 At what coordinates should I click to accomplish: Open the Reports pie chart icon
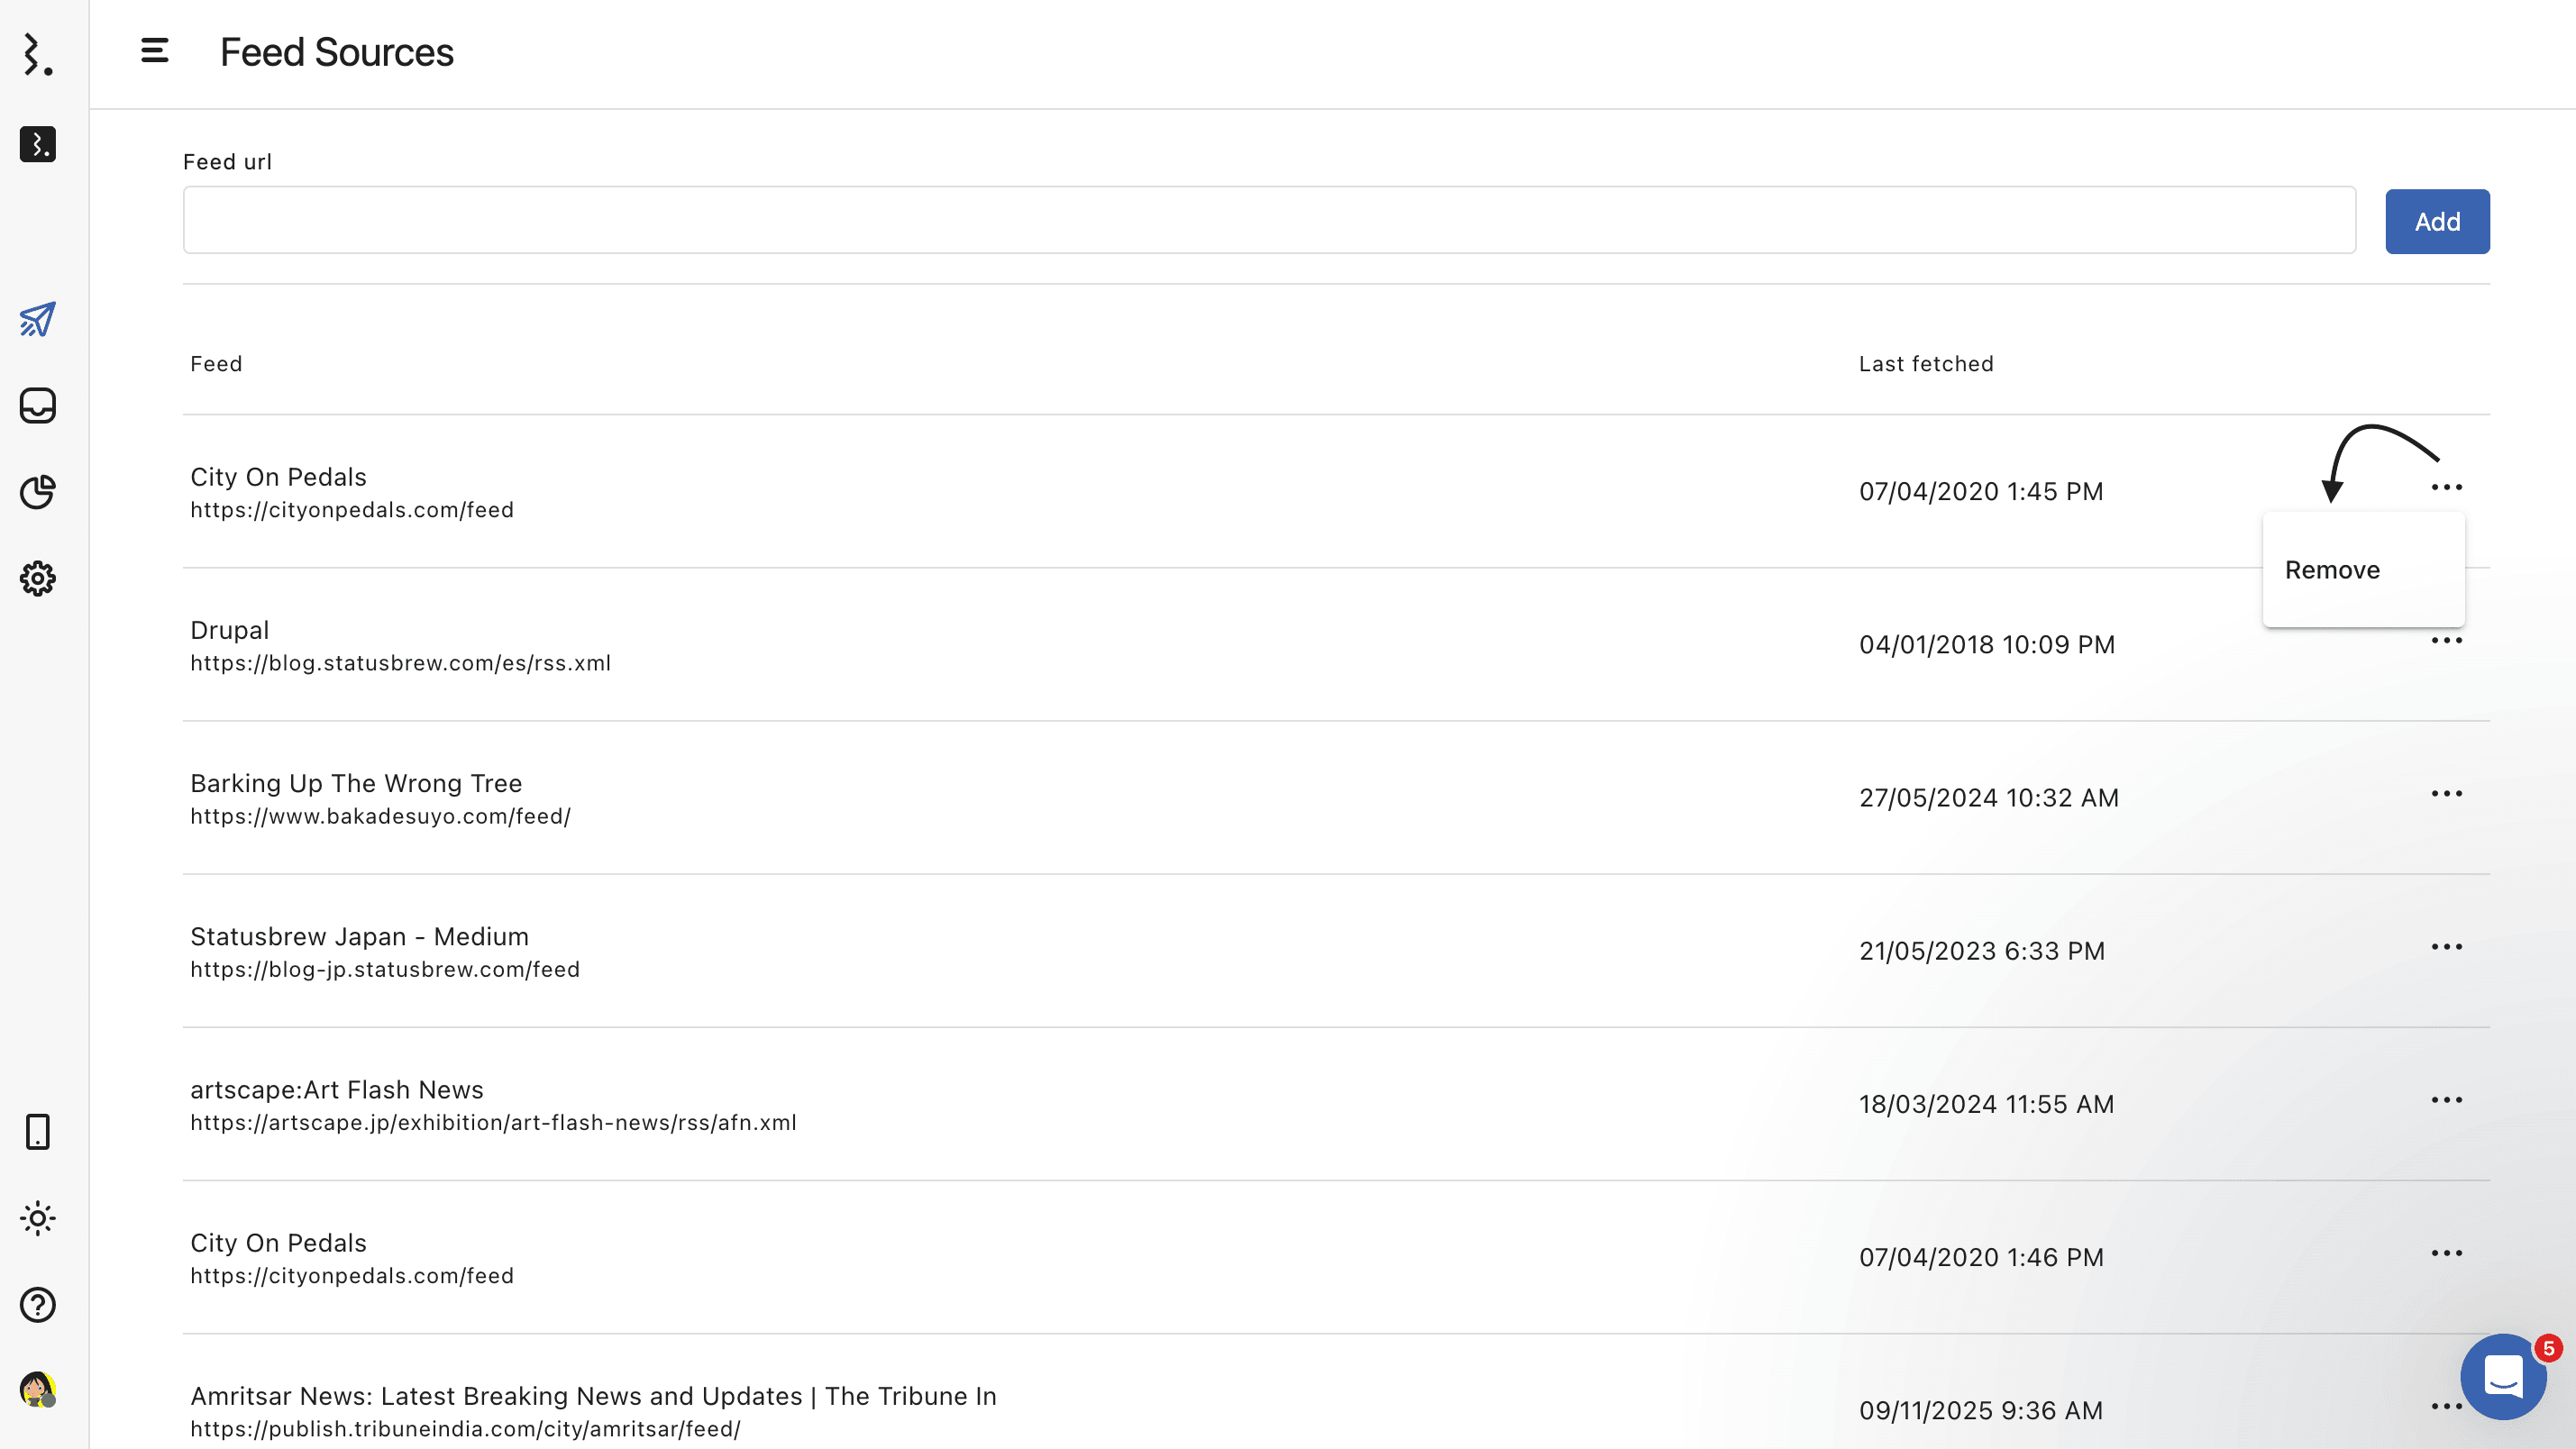tap(38, 492)
